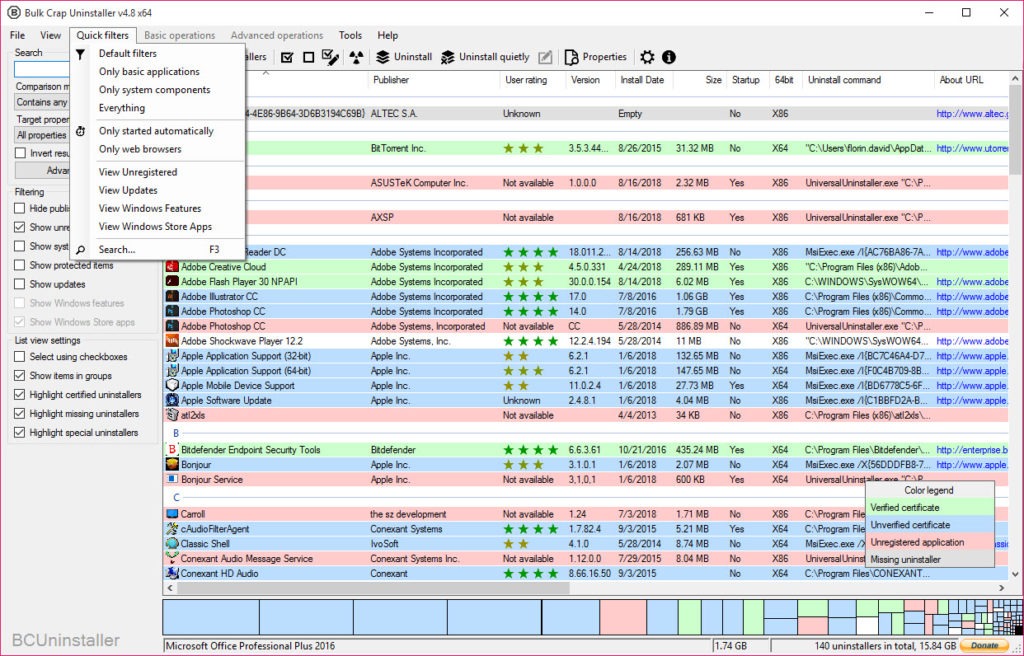
Task: Click the Apple Mobile Device Support icon
Action: [172, 385]
